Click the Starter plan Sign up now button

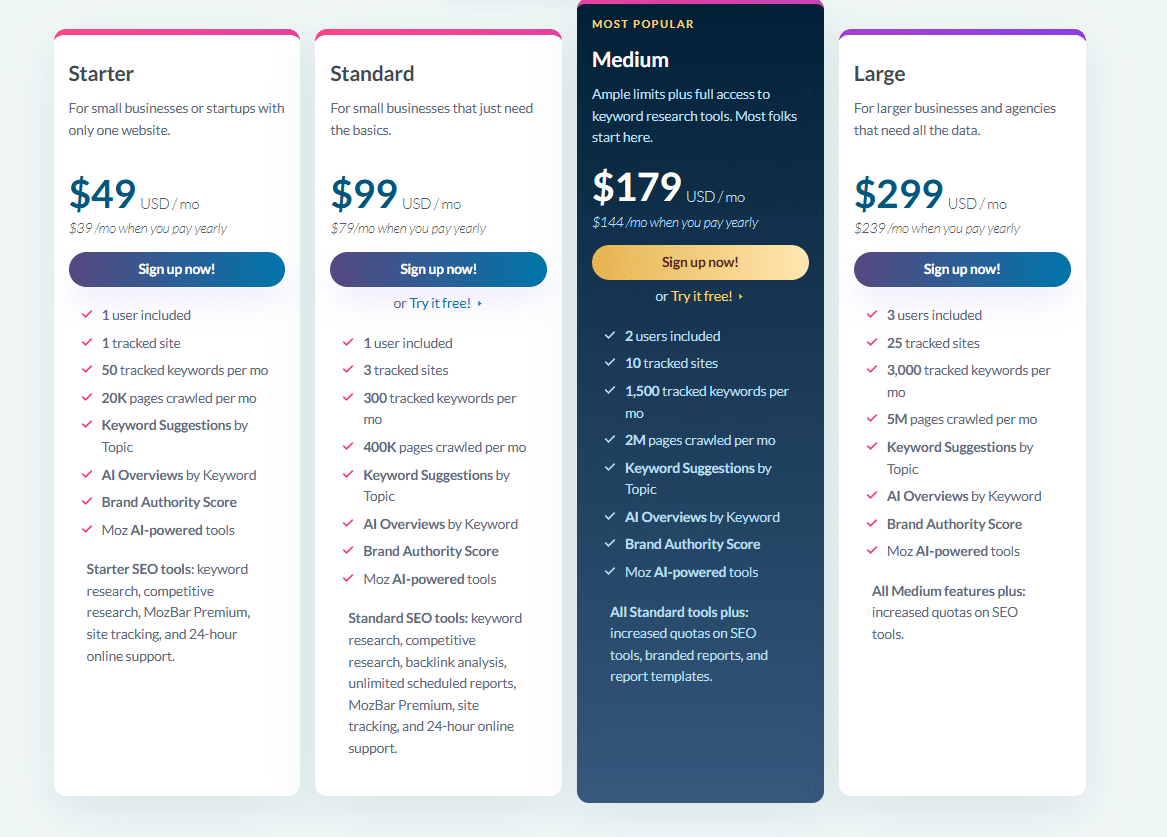(x=176, y=269)
